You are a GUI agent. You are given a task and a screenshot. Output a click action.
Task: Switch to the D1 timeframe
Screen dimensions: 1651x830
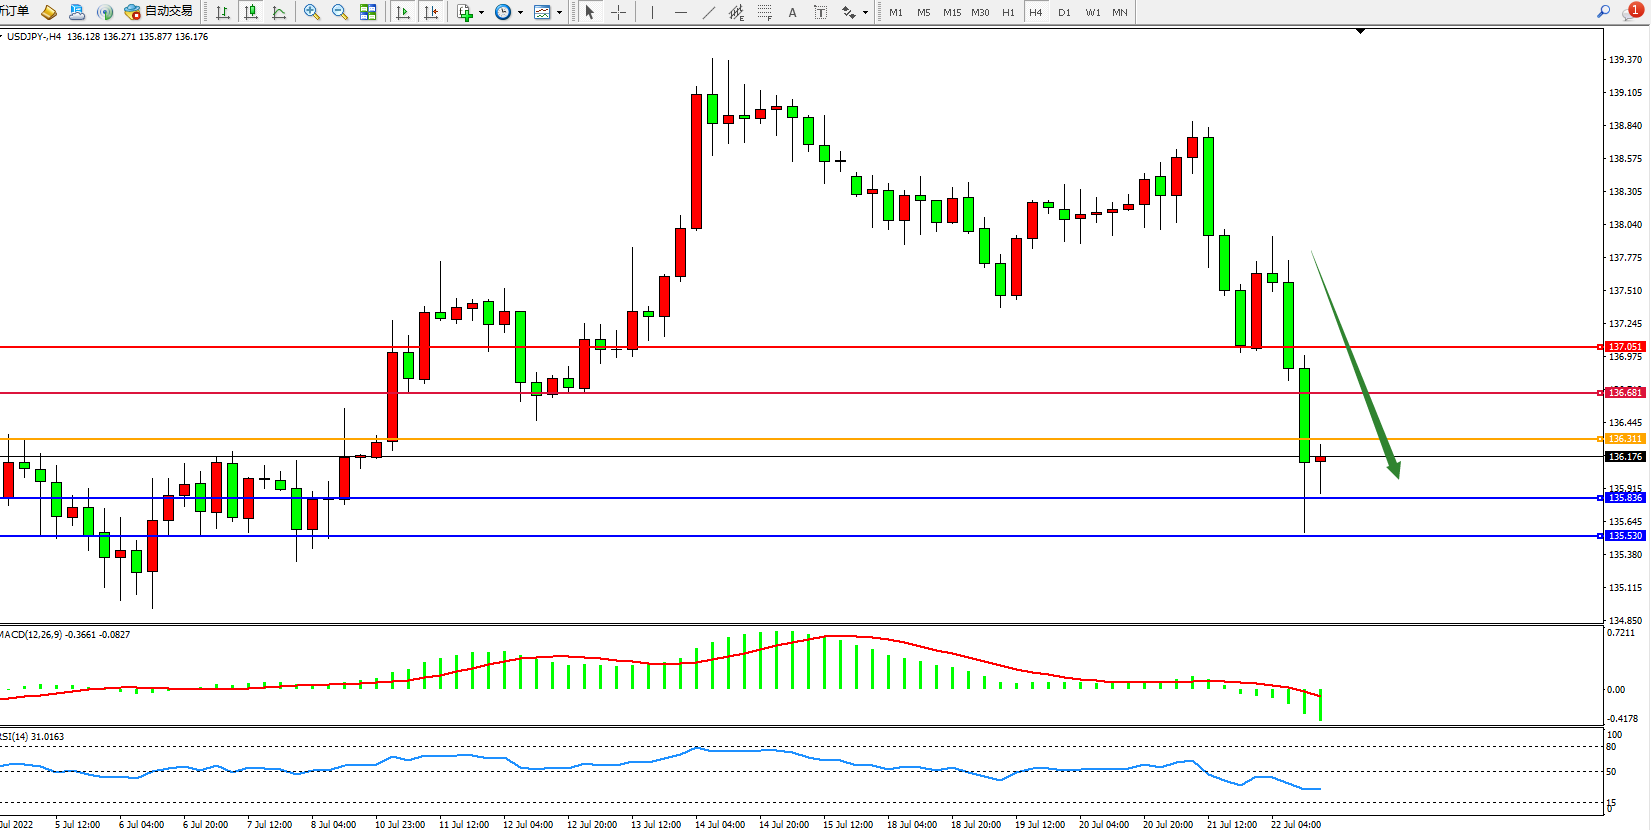(x=1064, y=12)
